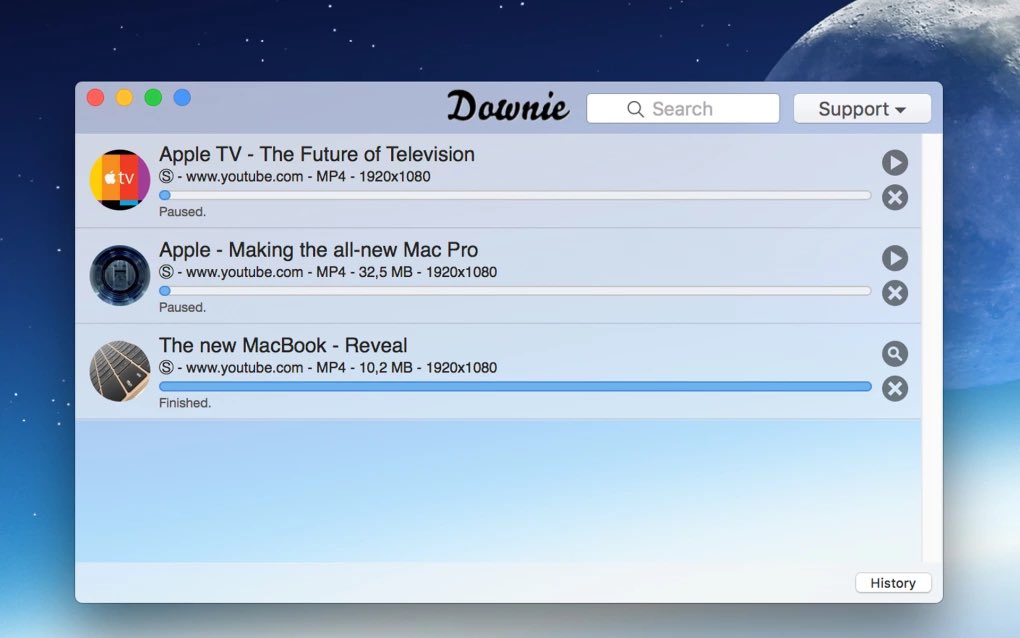Open the Support dropdown menu
This screenshot has height=638, width=1020.
(x=862, y=109)
